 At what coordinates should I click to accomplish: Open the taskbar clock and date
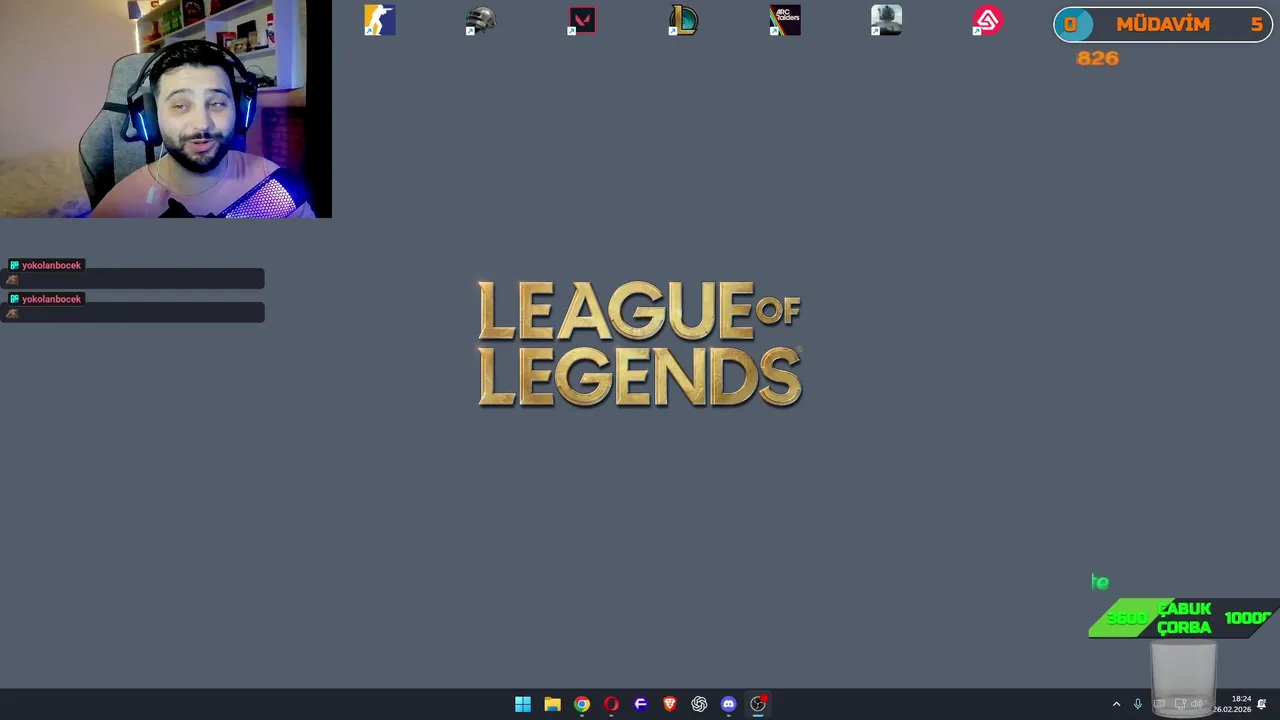click(1232, 704)
